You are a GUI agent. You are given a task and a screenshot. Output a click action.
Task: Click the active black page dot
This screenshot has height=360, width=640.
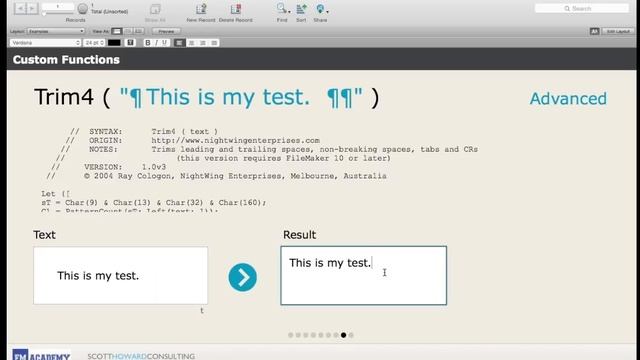[x=343, y=335]
